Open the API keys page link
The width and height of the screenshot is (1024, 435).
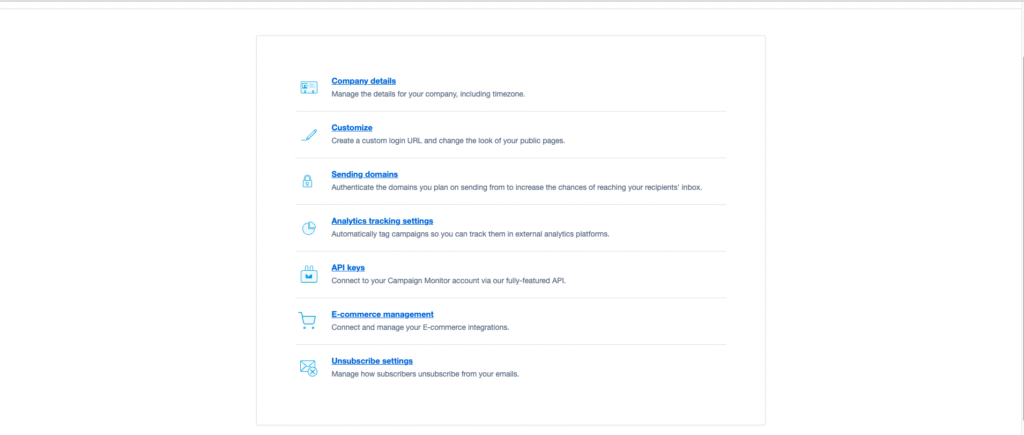(x=348, y=267)
